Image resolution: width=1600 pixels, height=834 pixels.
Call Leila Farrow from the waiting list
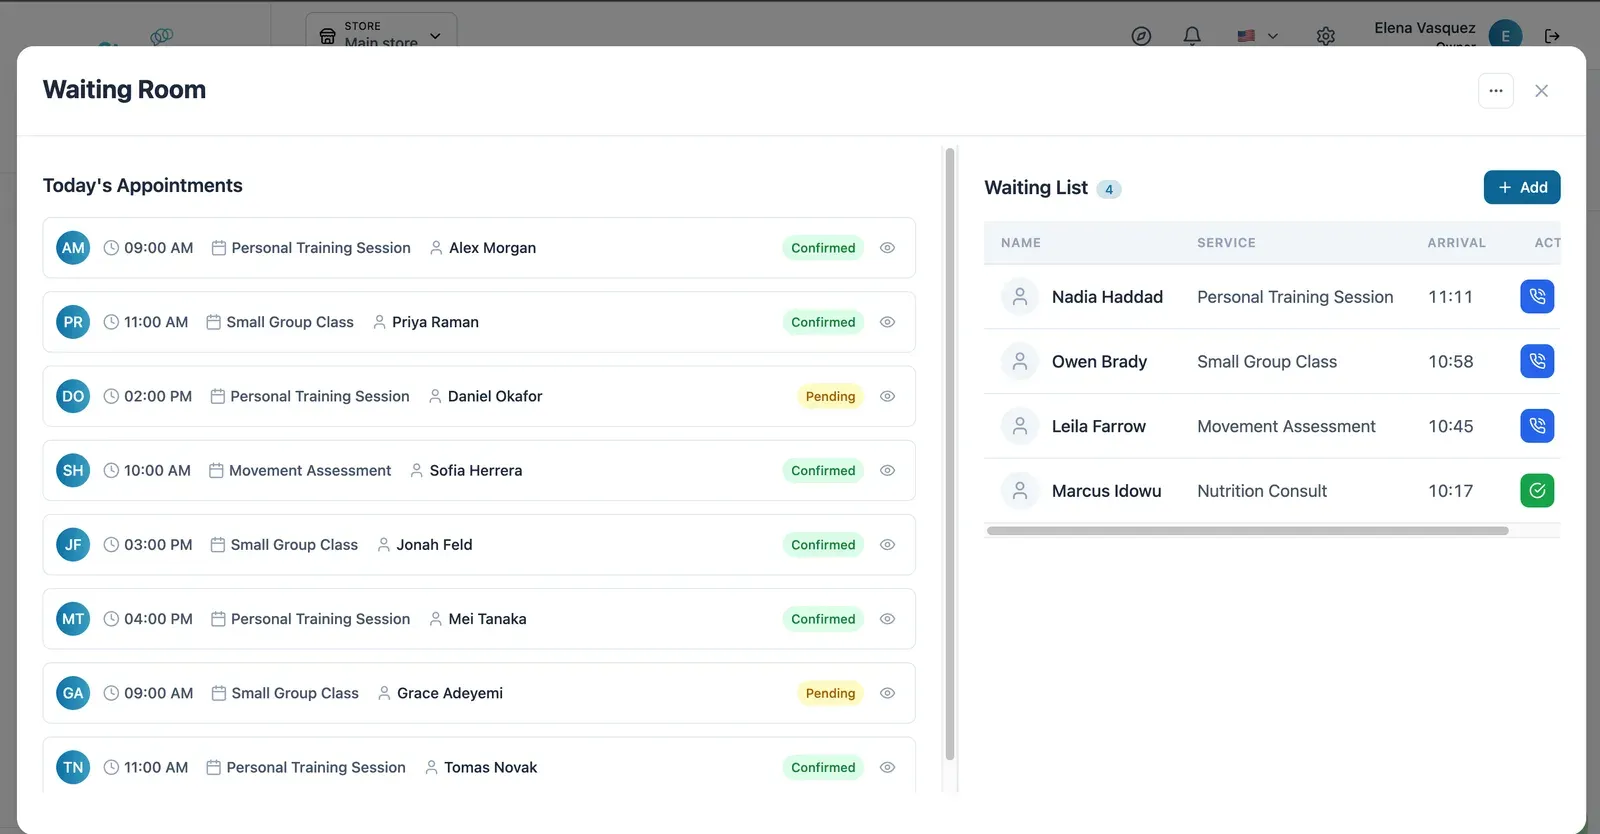[1537, 426]
